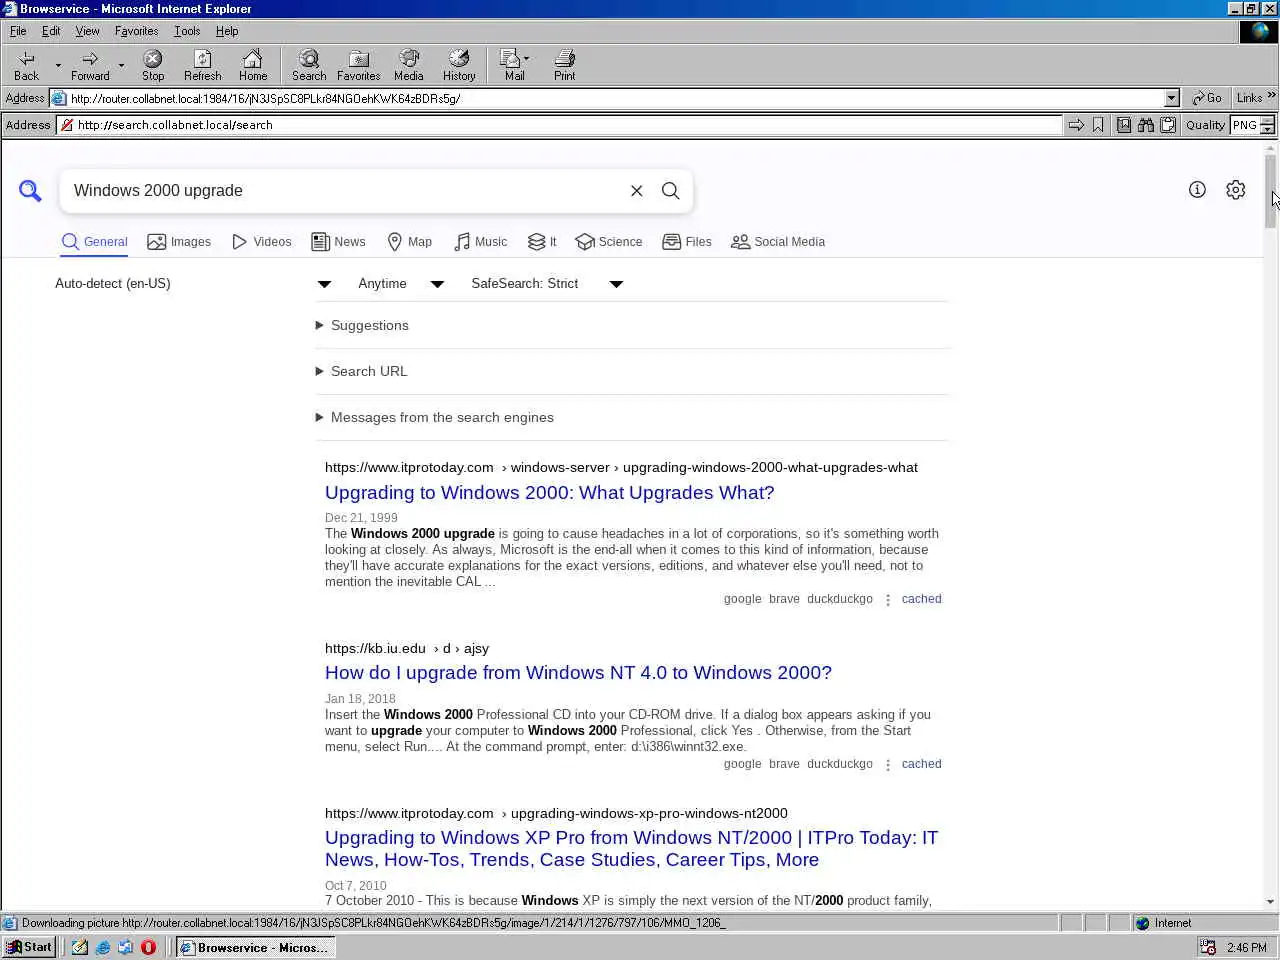Open the View menu
Viewport: 1280px width, 960px height.
click(87, 31)
